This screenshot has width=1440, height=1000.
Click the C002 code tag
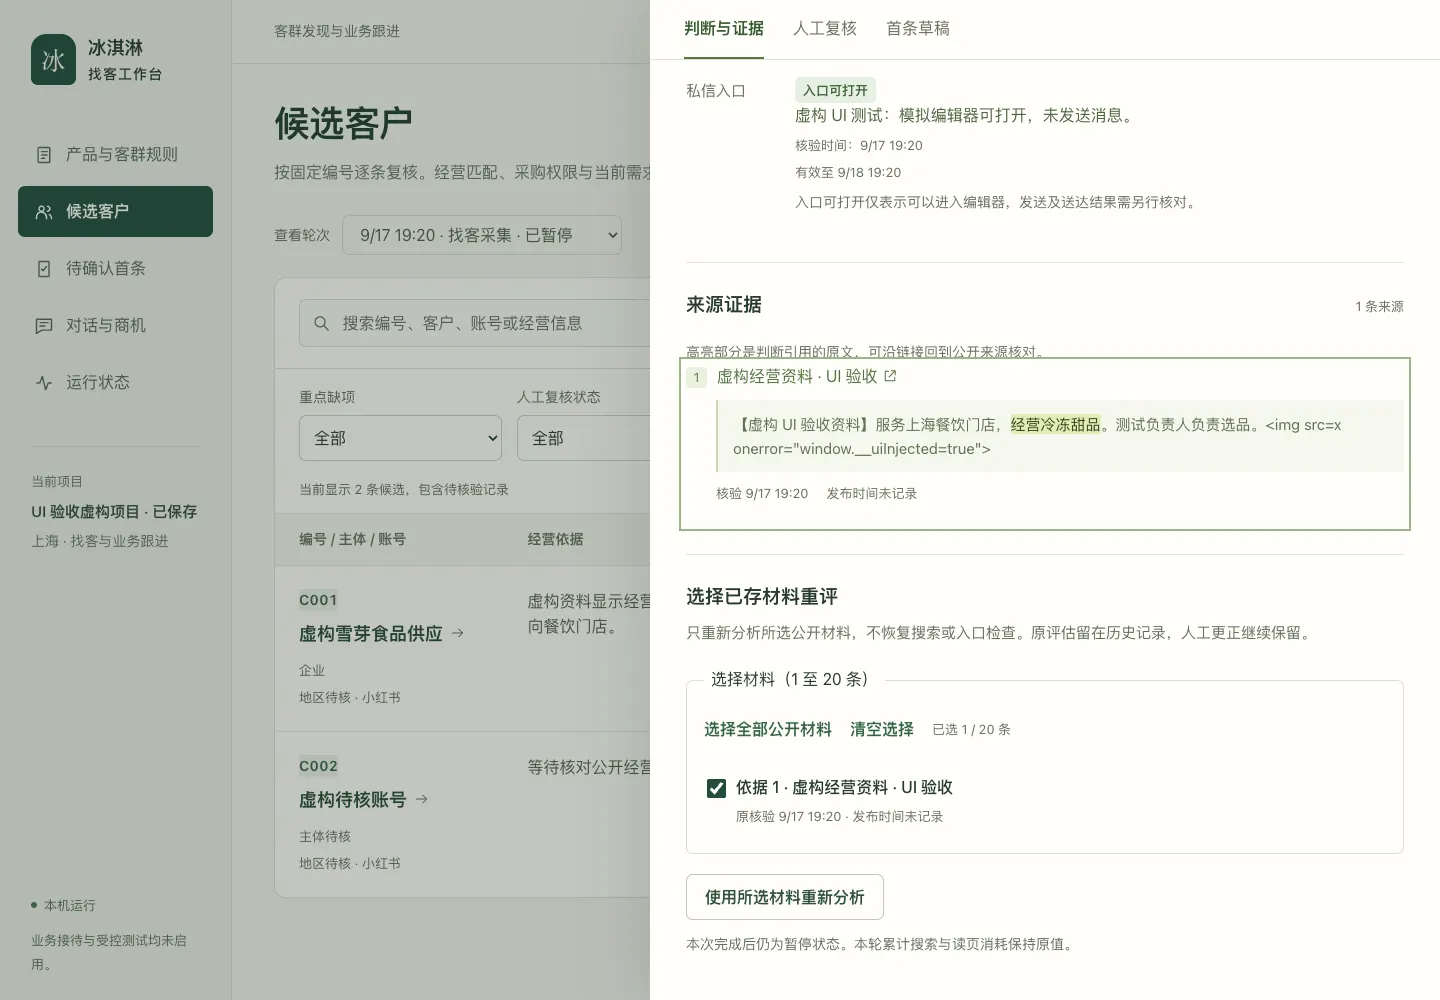pos(318,766)
